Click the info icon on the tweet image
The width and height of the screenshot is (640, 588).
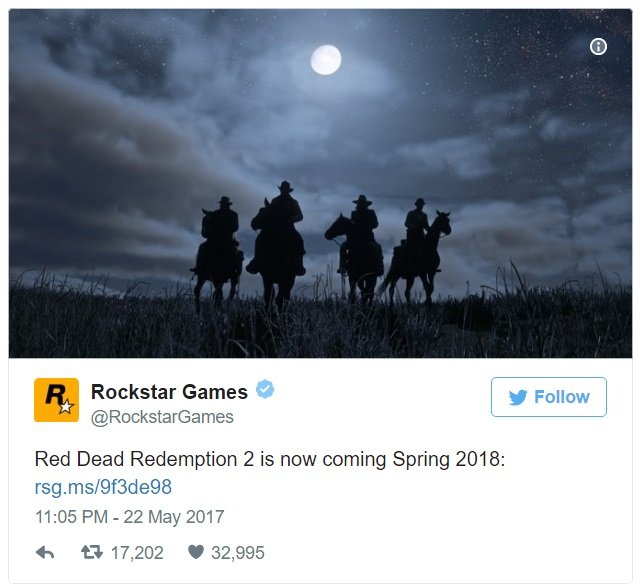(598, 47)
